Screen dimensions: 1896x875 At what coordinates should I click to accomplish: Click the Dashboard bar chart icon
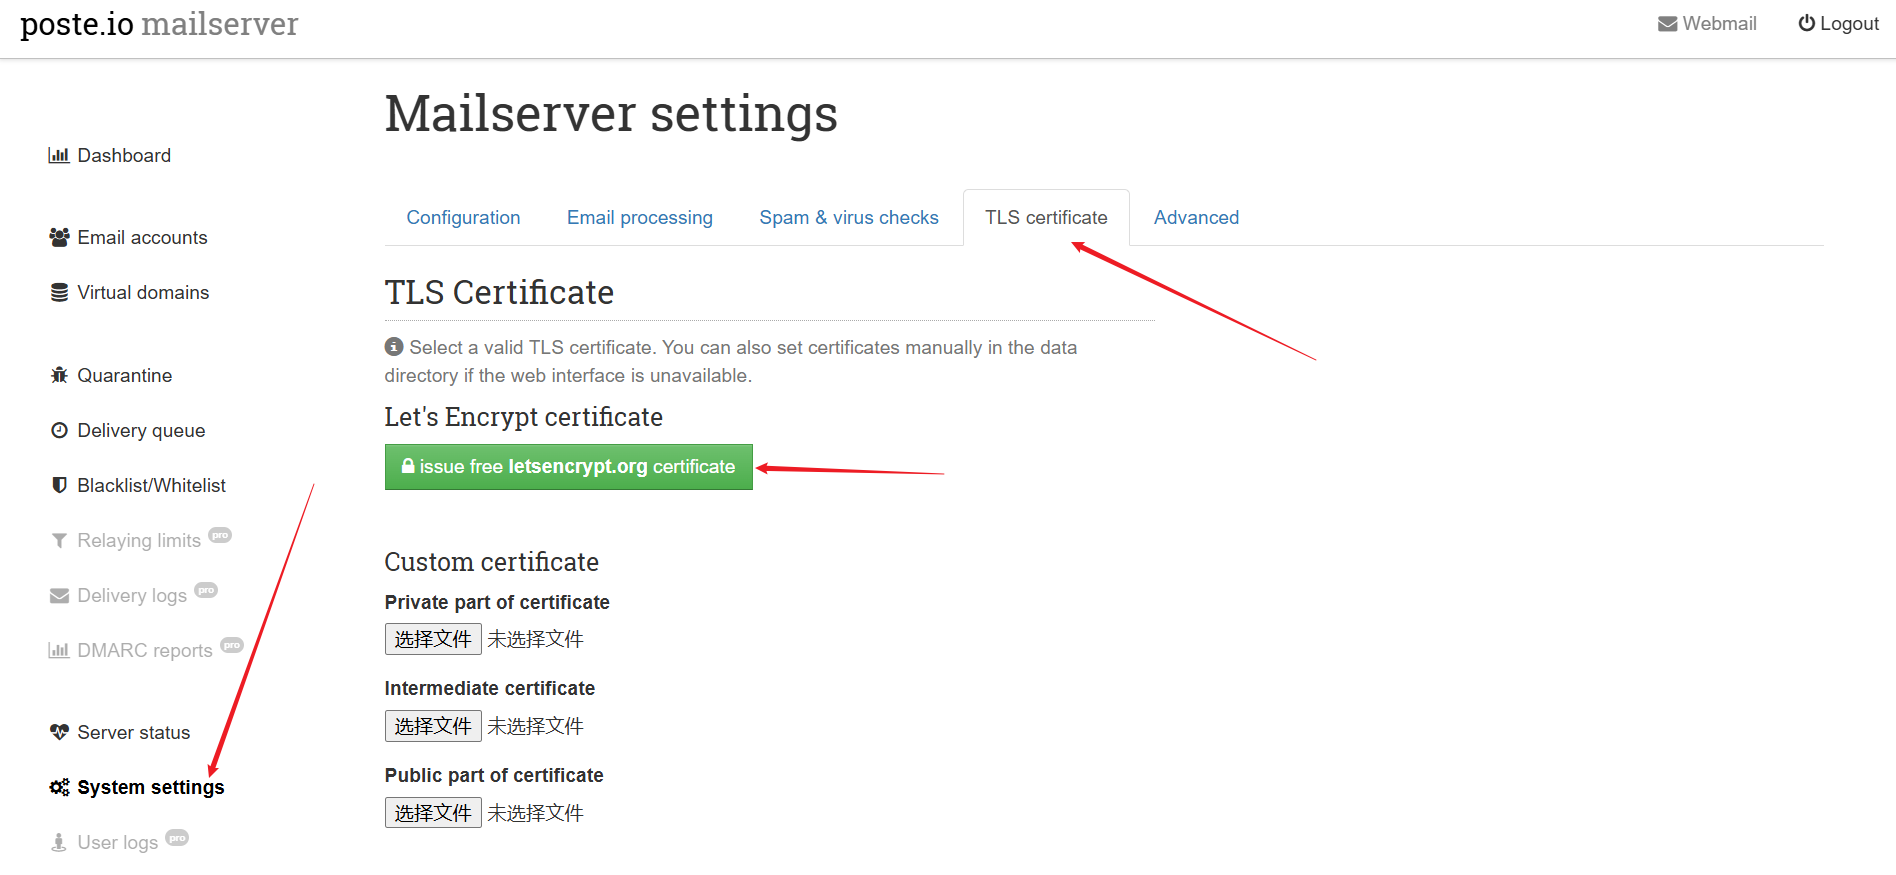coord(59,155)
